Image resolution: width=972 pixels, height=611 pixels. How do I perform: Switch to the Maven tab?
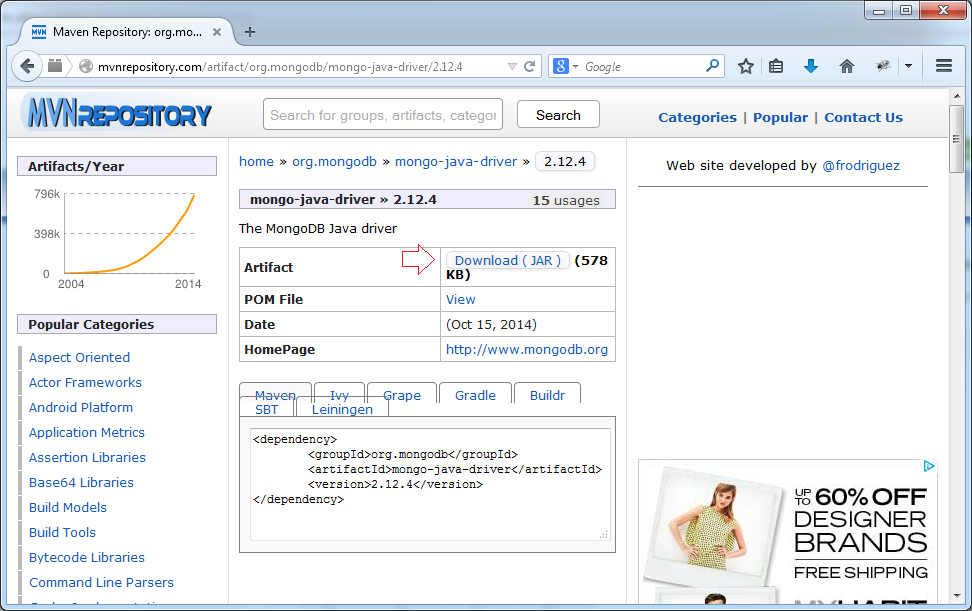[x=275, y=393]
